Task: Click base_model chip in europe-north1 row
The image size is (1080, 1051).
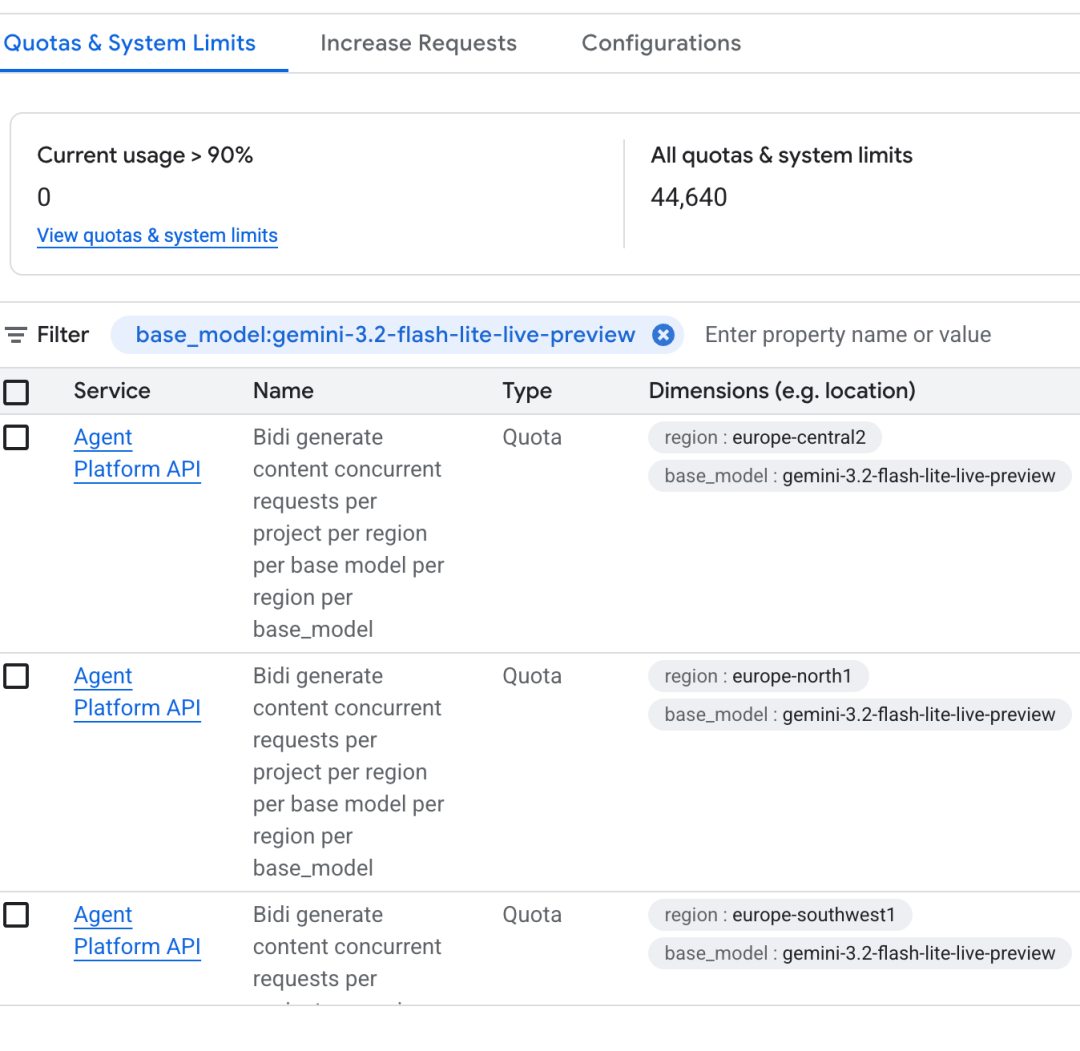Action: coord(860,715)
